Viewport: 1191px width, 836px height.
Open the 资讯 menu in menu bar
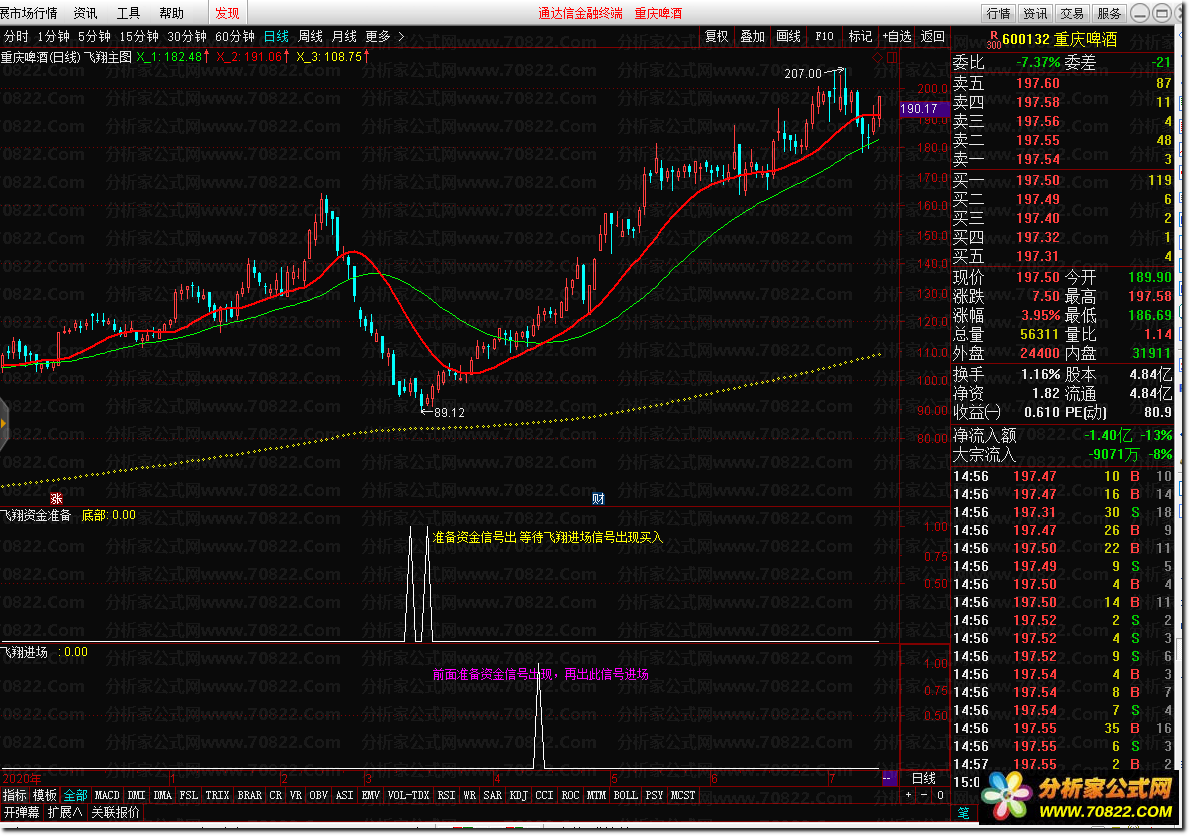pyautogui.click(x=85, y=13)
